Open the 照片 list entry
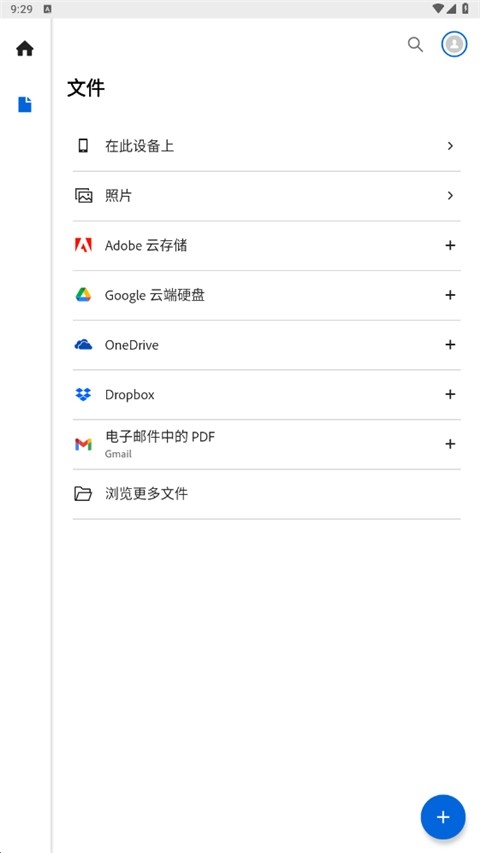480x853 pixels. 267,196
